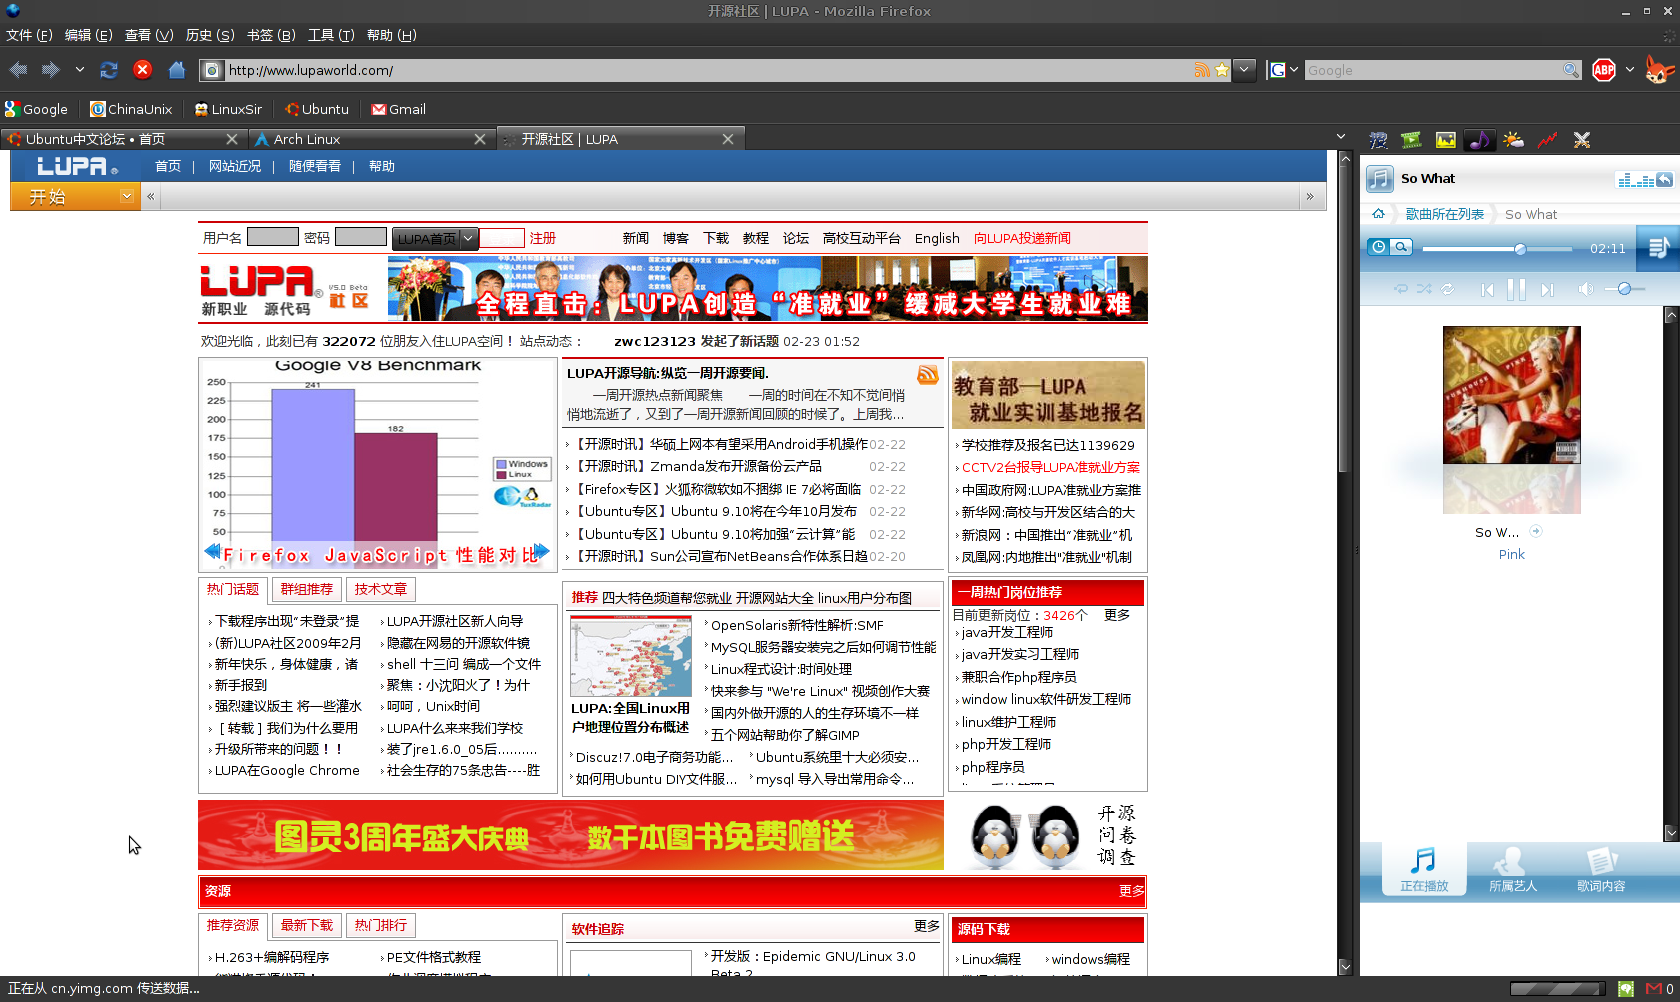Viewport: 1680px width, 1002px height.
Task: Open the 开始 menu dropdown arrow
Action: [127, 196]
